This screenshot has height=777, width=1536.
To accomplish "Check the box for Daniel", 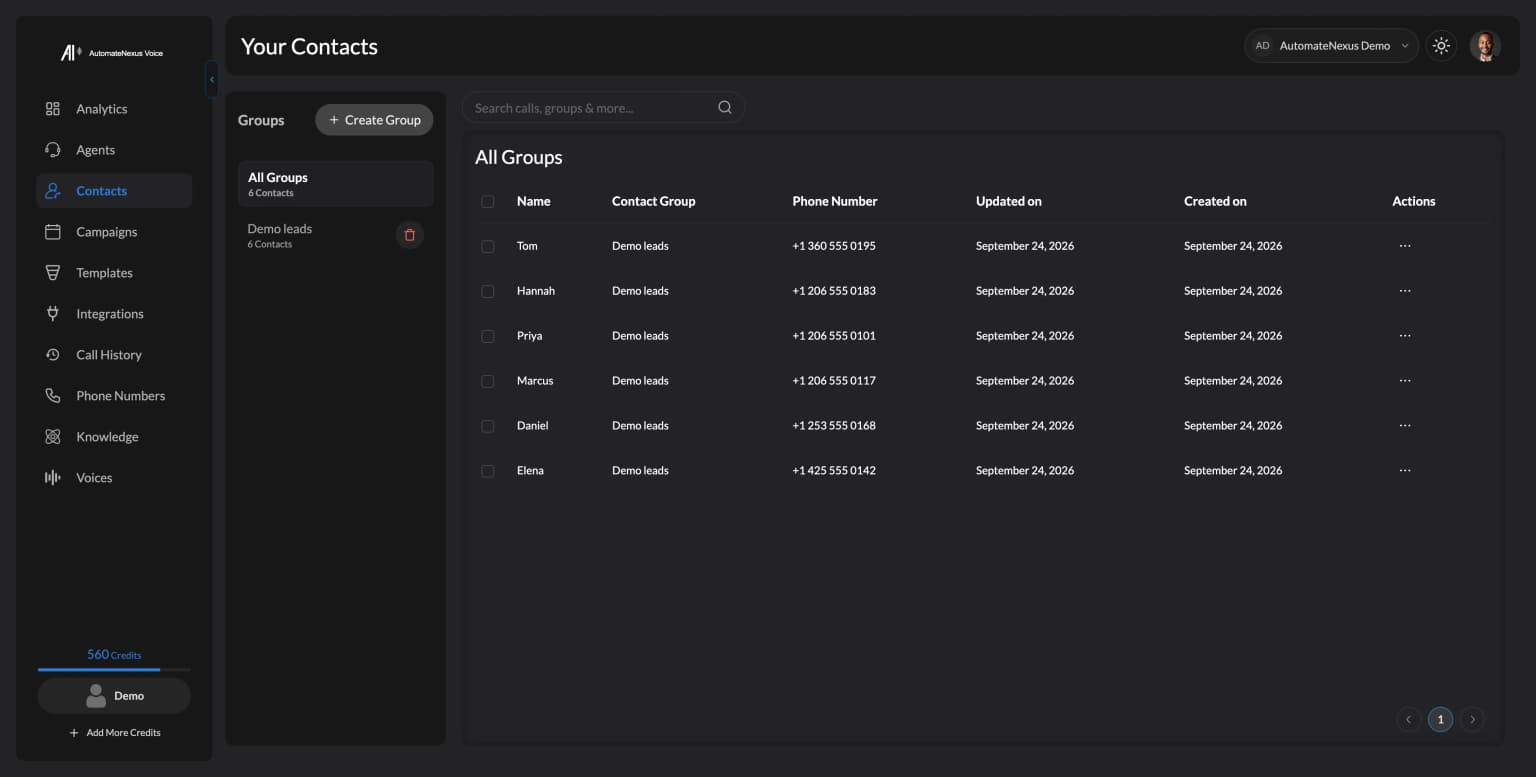I will coord(488,426).
